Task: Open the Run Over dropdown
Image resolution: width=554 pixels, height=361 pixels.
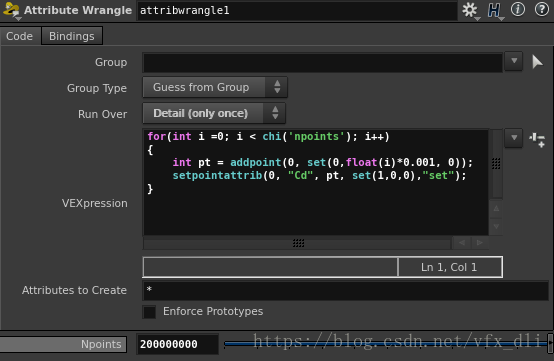Action: (214, 113)
